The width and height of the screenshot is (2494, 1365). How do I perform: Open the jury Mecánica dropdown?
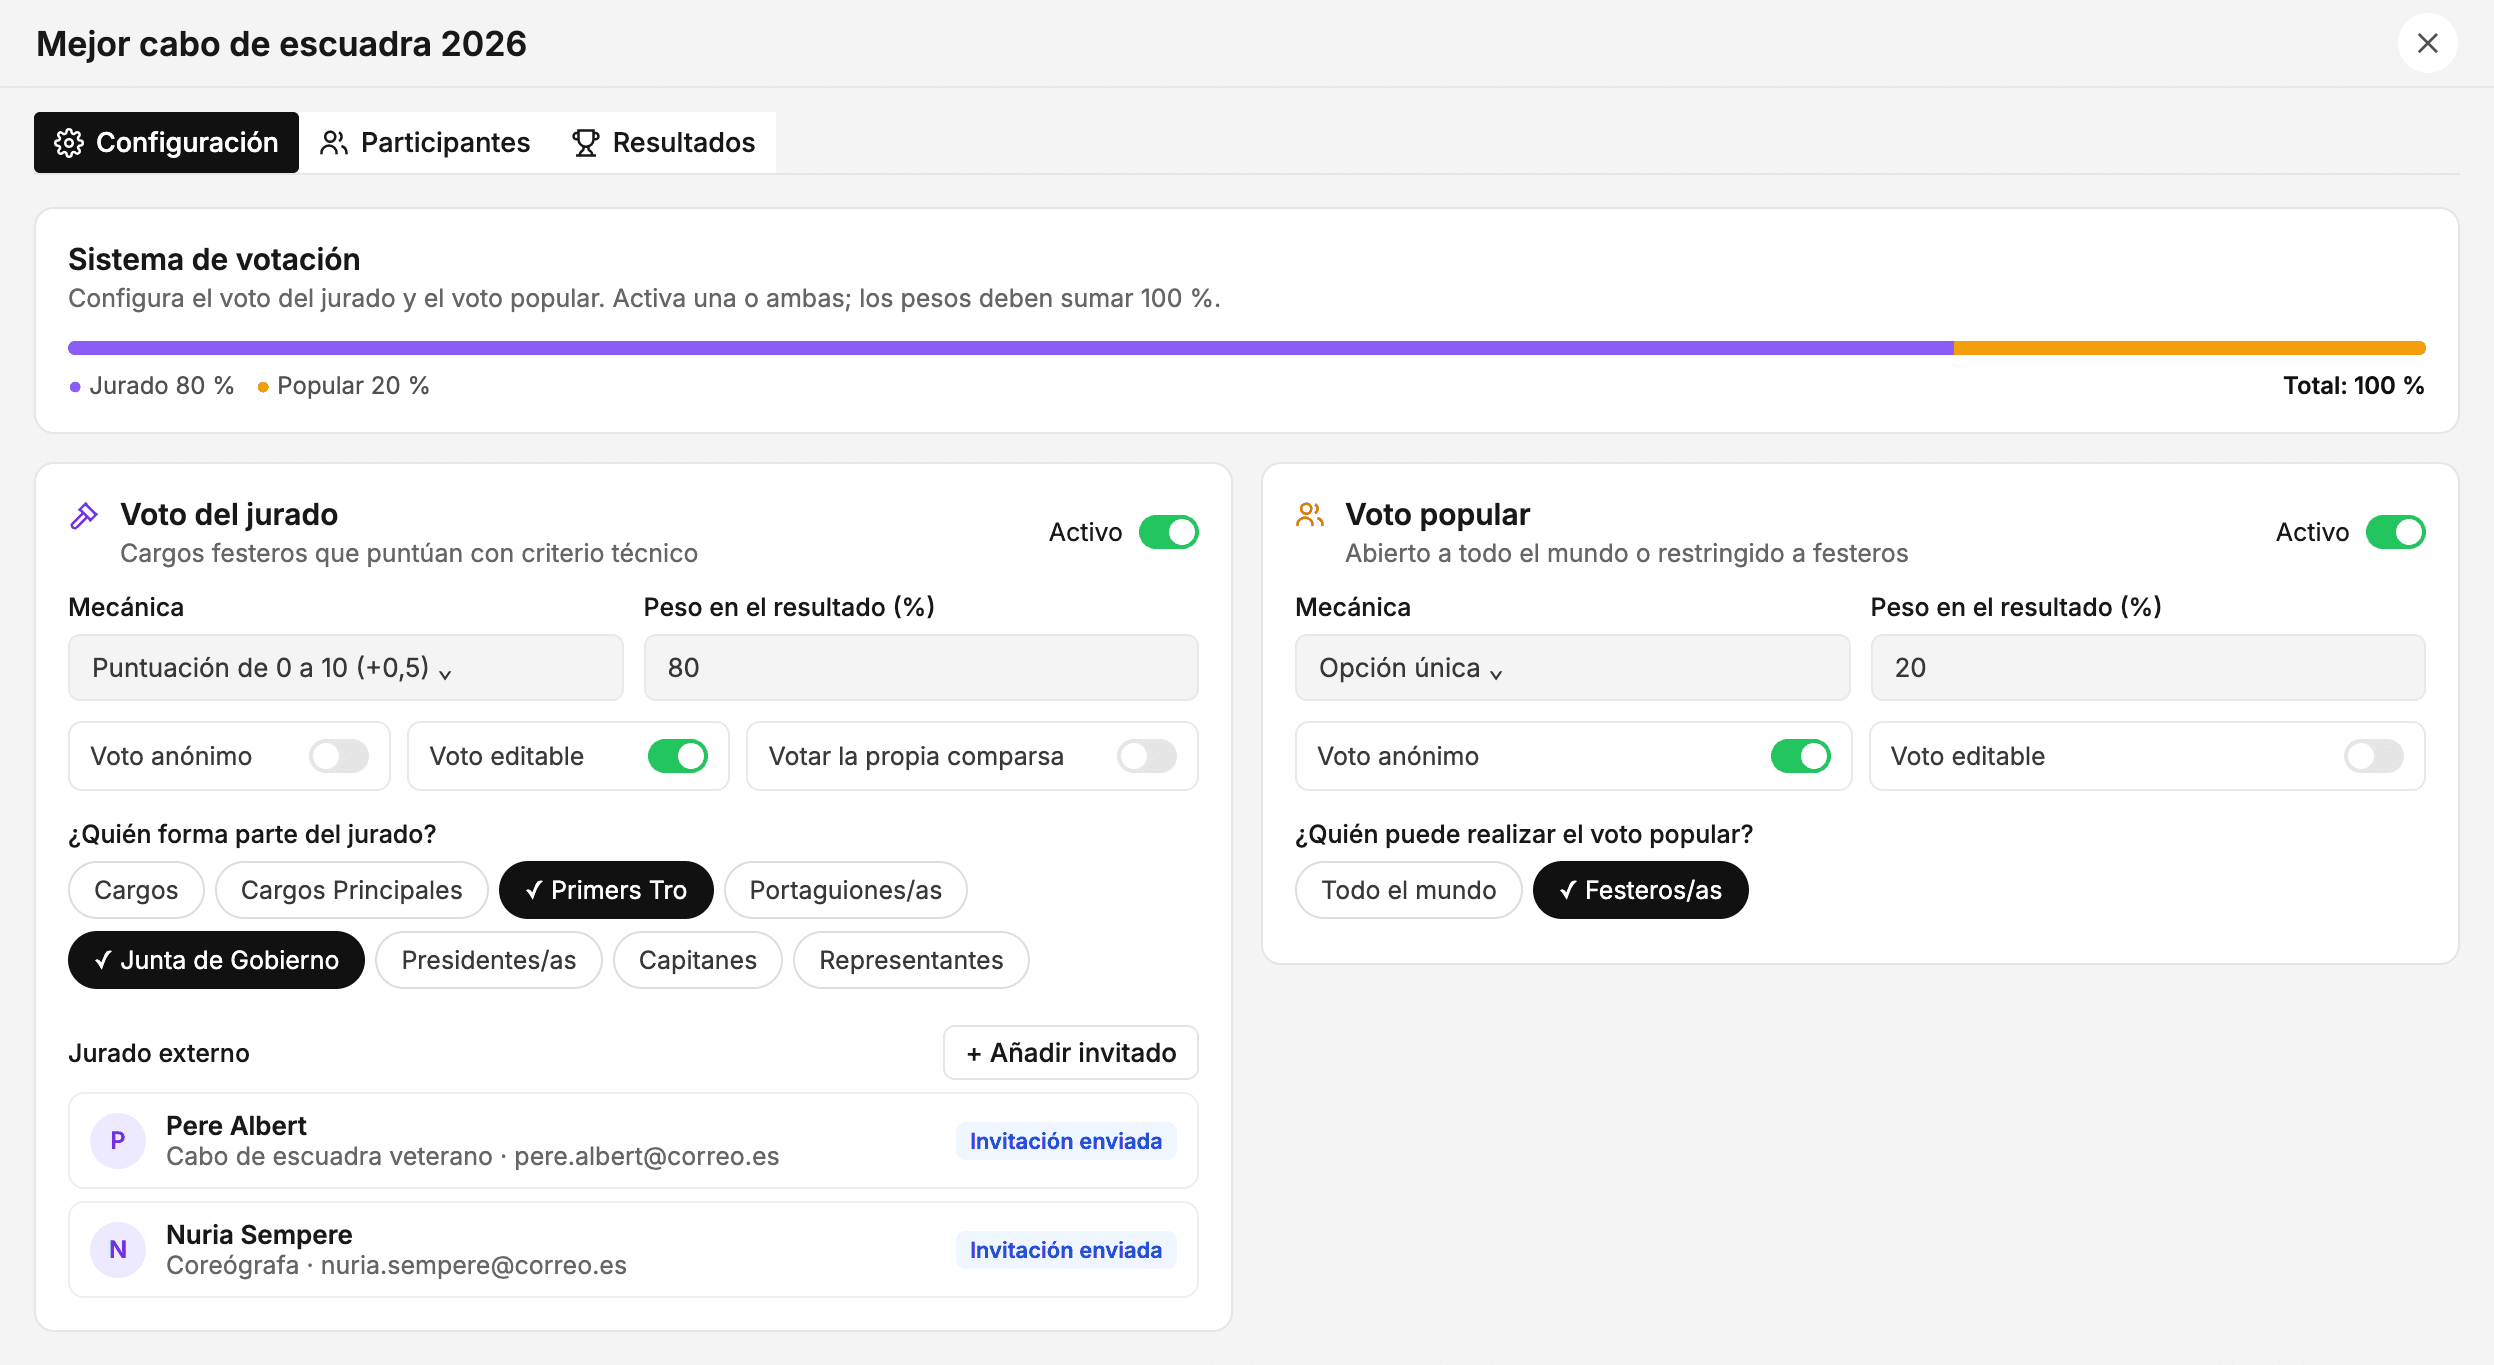click(346, 668)
